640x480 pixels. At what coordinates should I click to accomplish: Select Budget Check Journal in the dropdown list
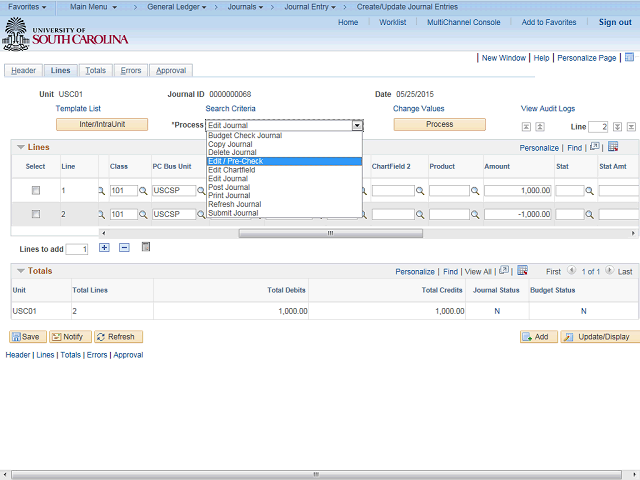(x=244, y=135)
